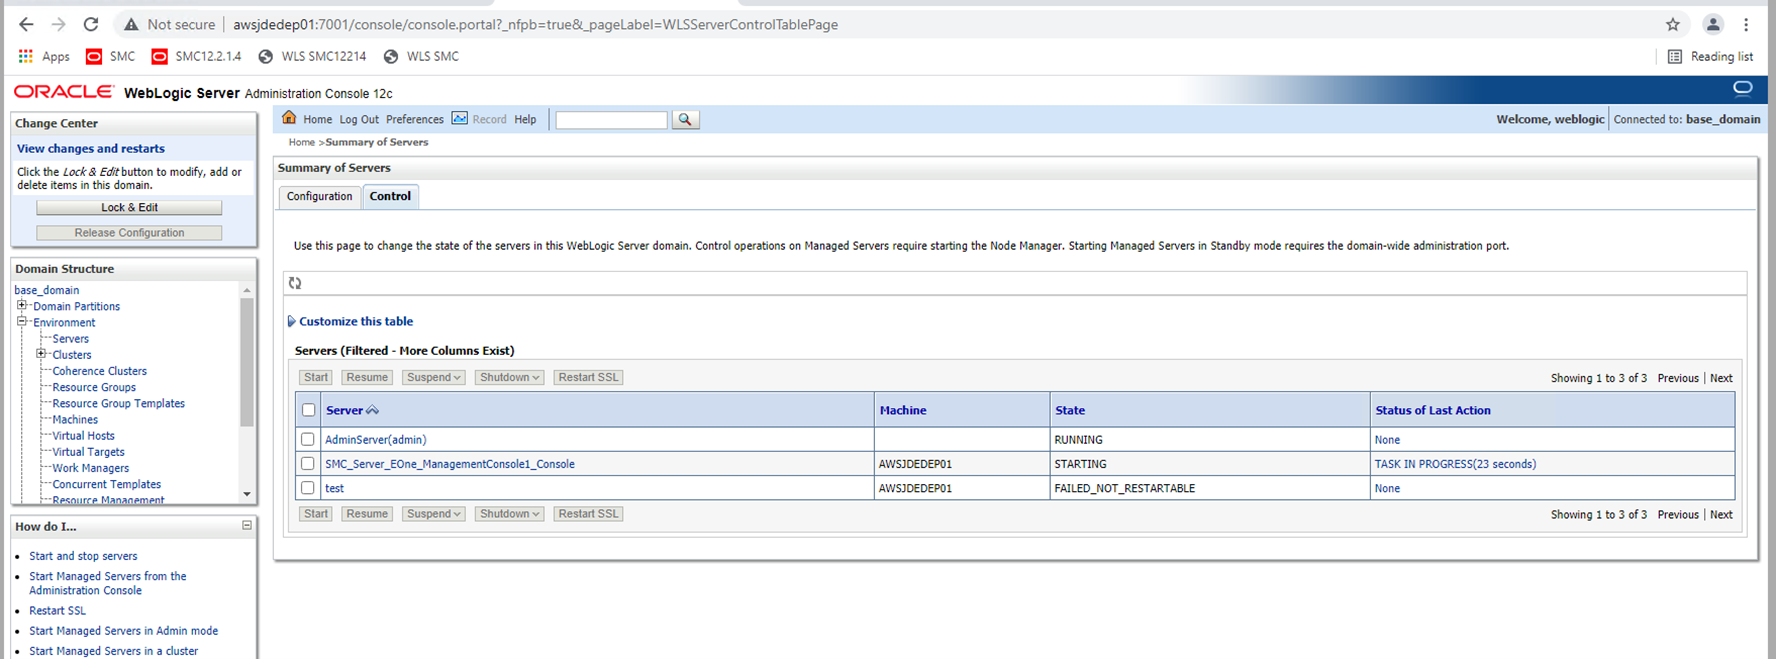Click the Oracle O icon in the banner

tap(1743, 88)
